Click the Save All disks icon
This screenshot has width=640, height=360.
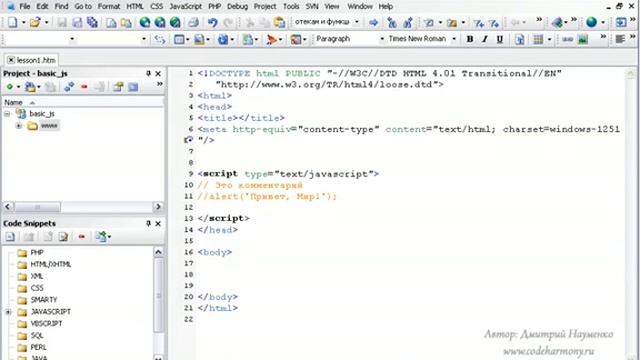92,22
